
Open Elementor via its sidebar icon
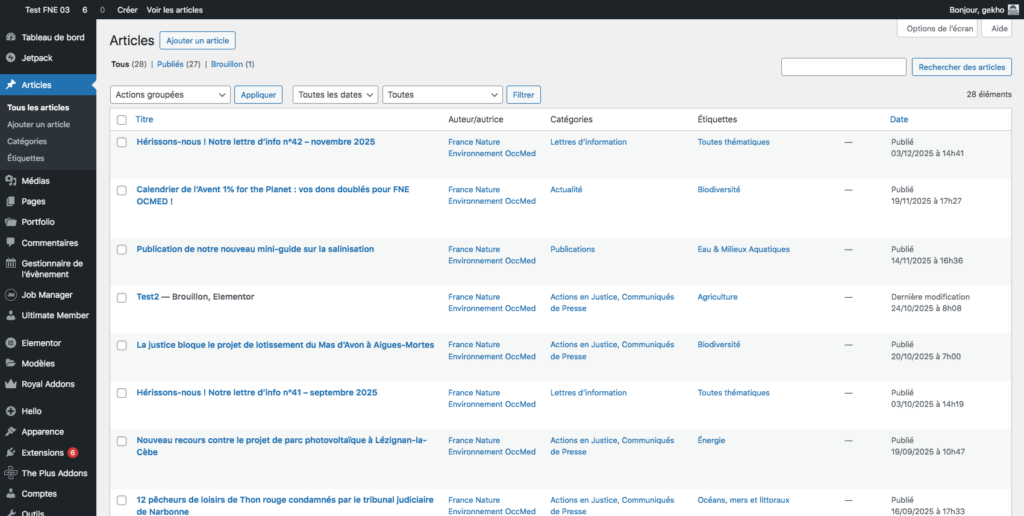click(x=10, y=343)
